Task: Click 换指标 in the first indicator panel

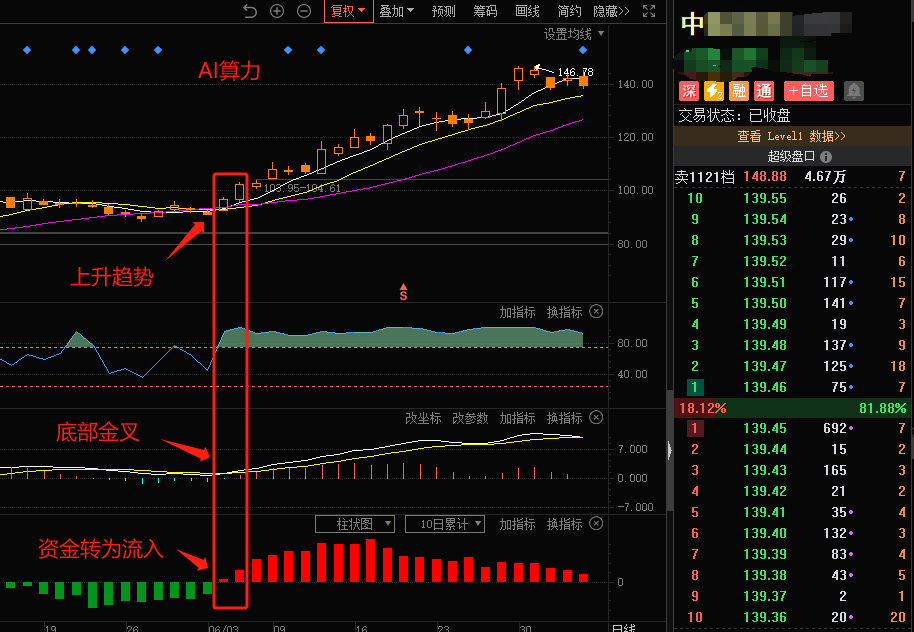Action: [564, 313]
